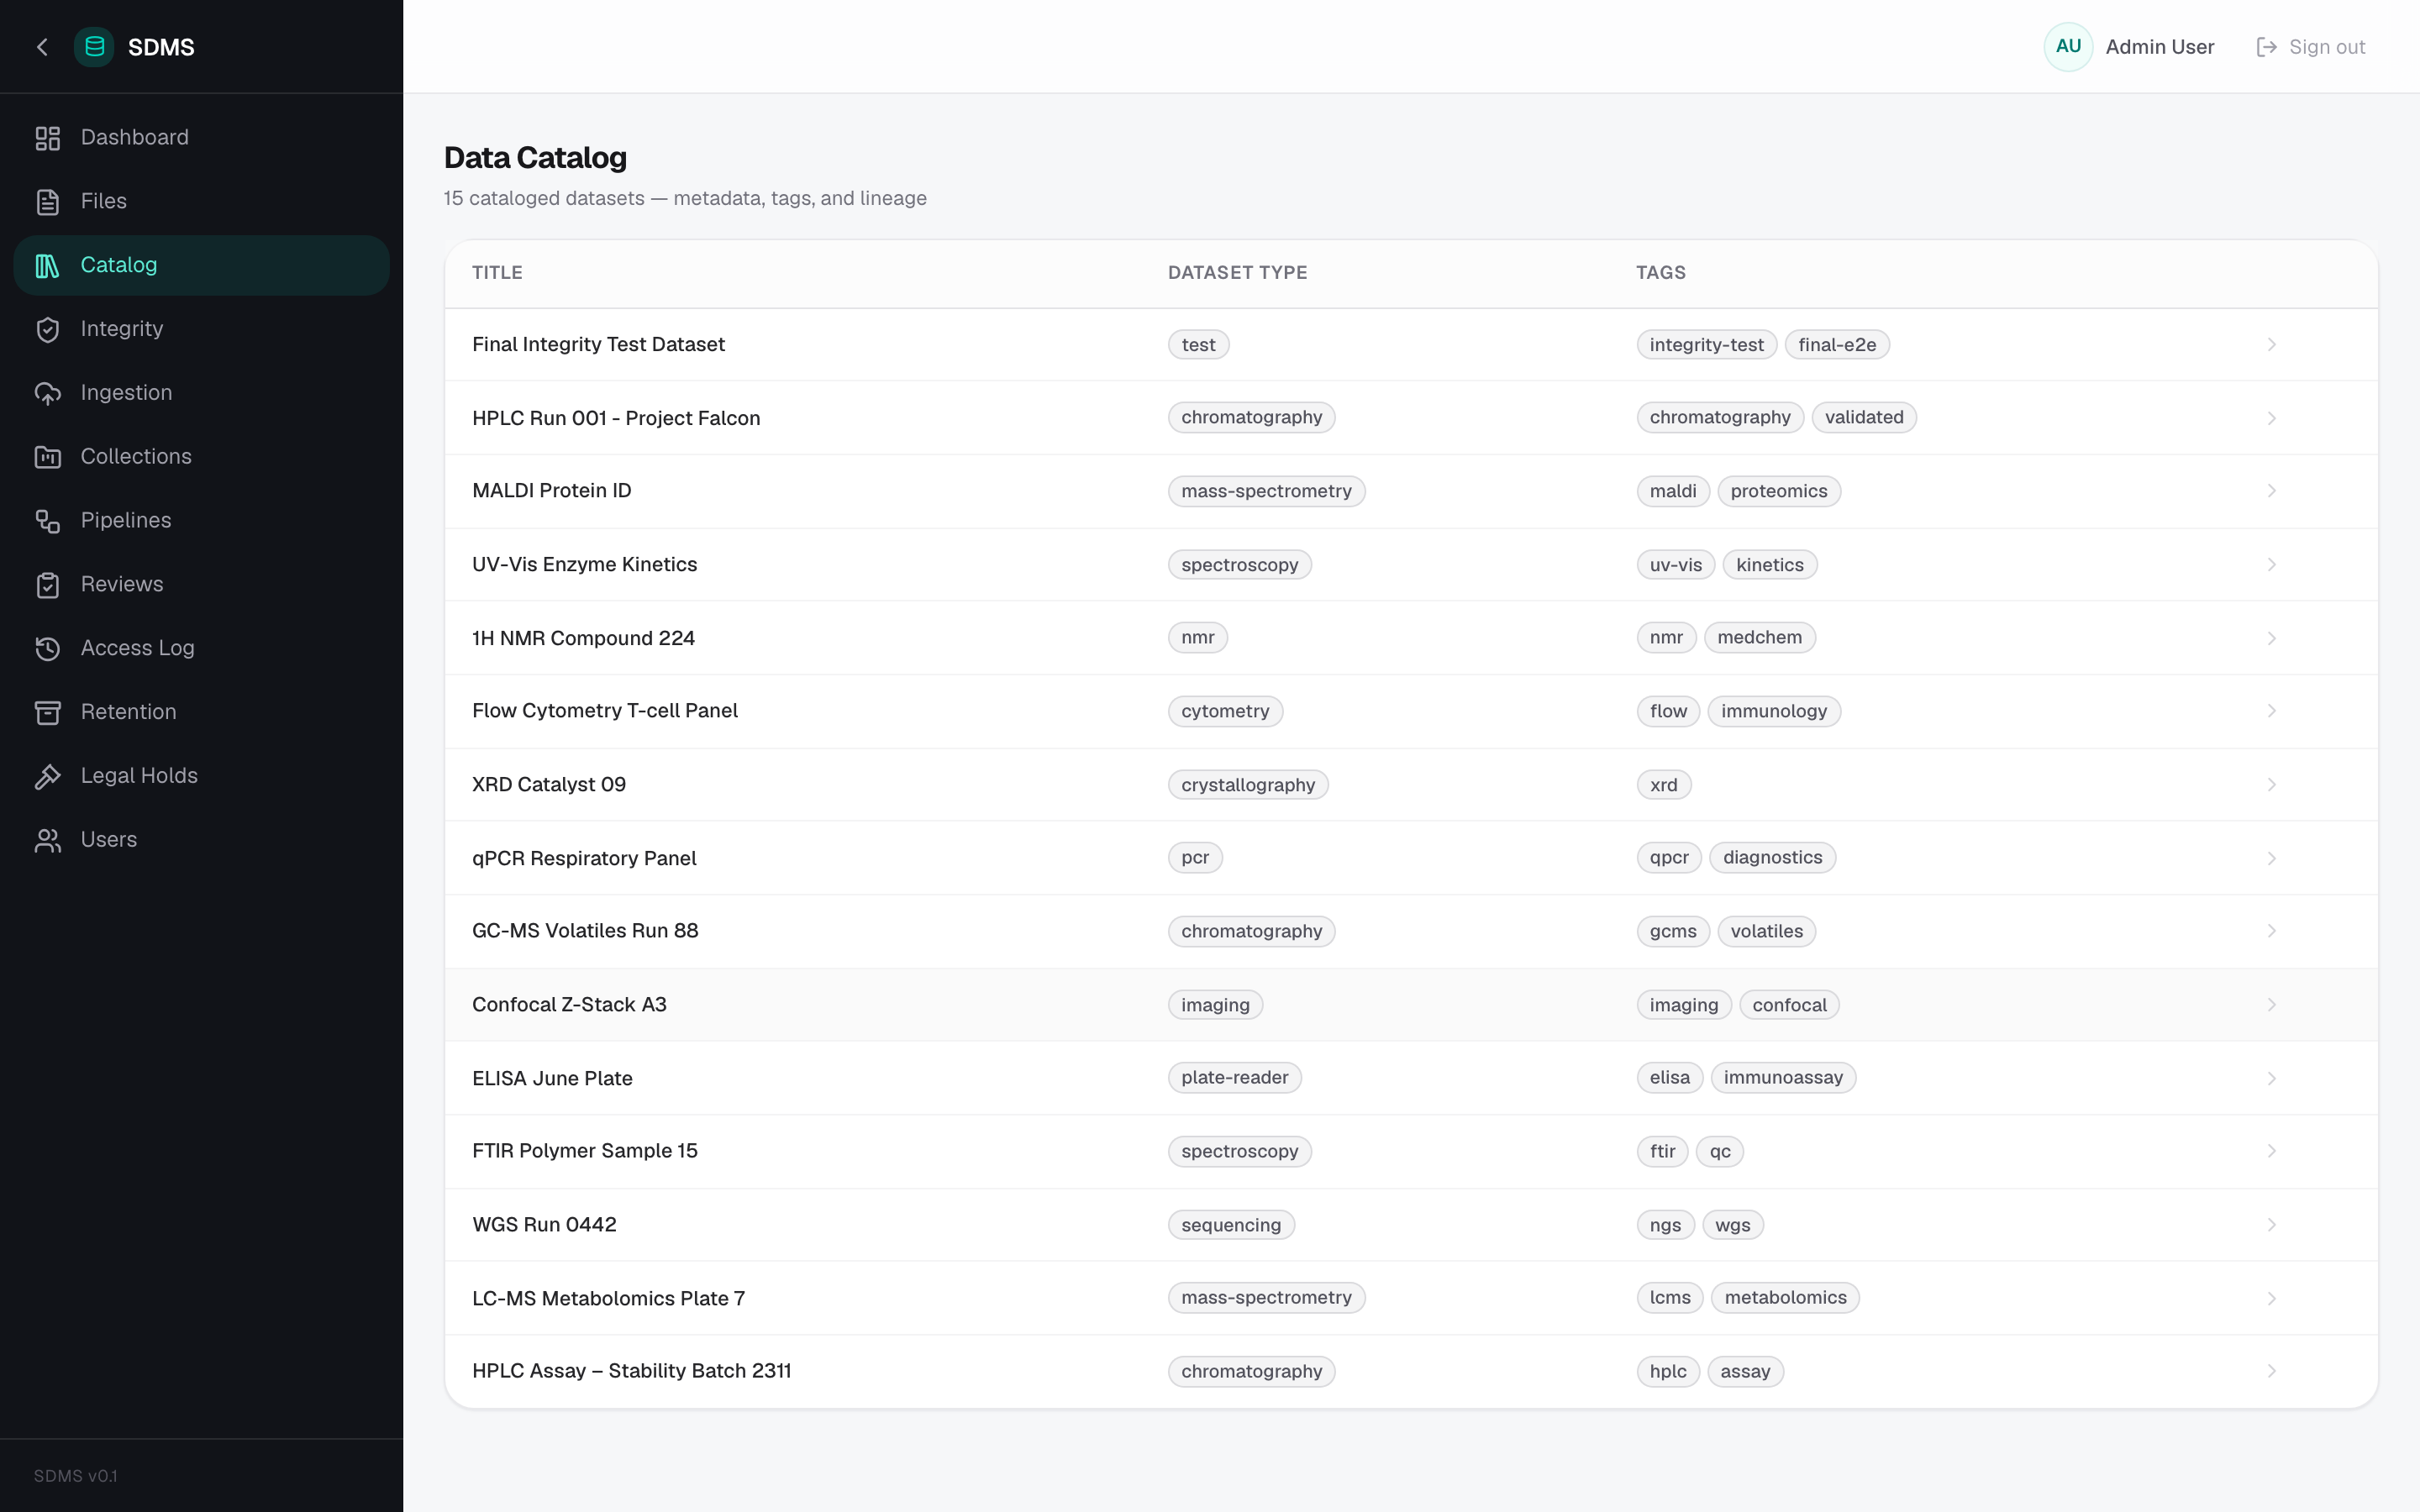This screenshot has width=2420, height=1512.
Task: Open the Integrity section
Action: click(201, 329)
